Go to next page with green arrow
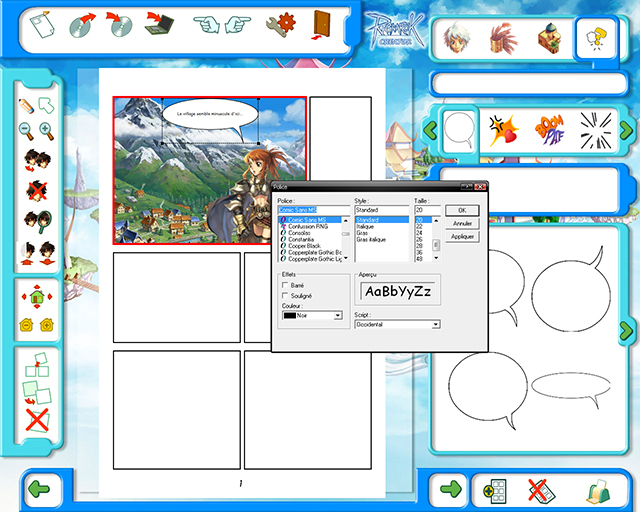640x512 pixels. (x=451, y=489)
